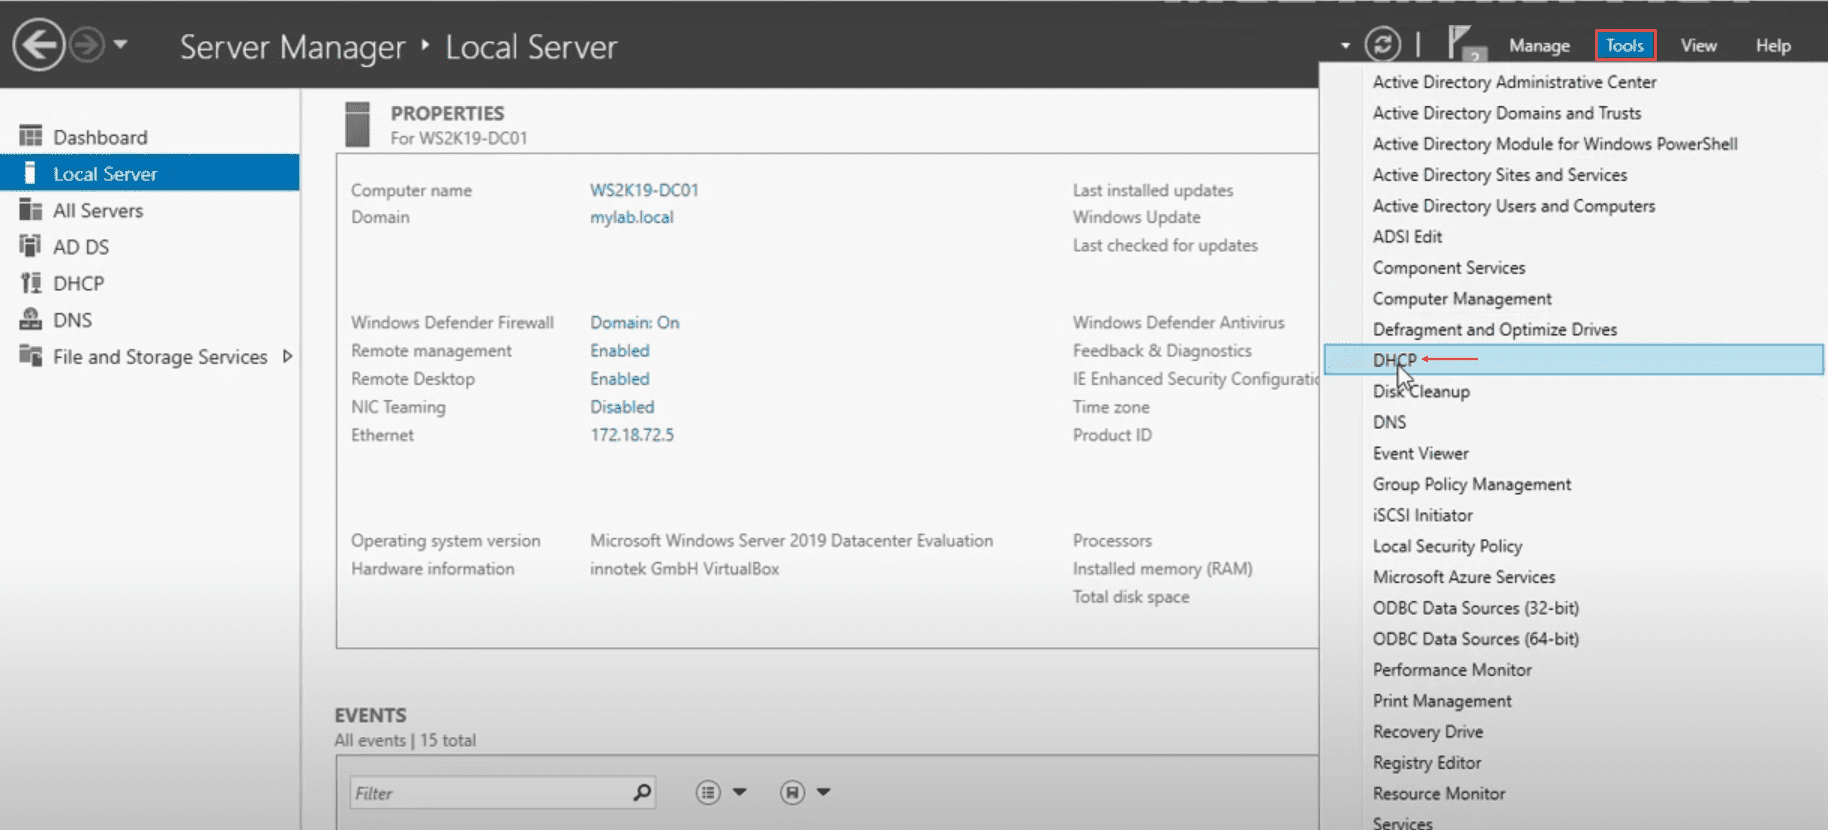Open the Manage menu
The width and height of the screenshot is (1828, 830).
(x=1539, y=46)
